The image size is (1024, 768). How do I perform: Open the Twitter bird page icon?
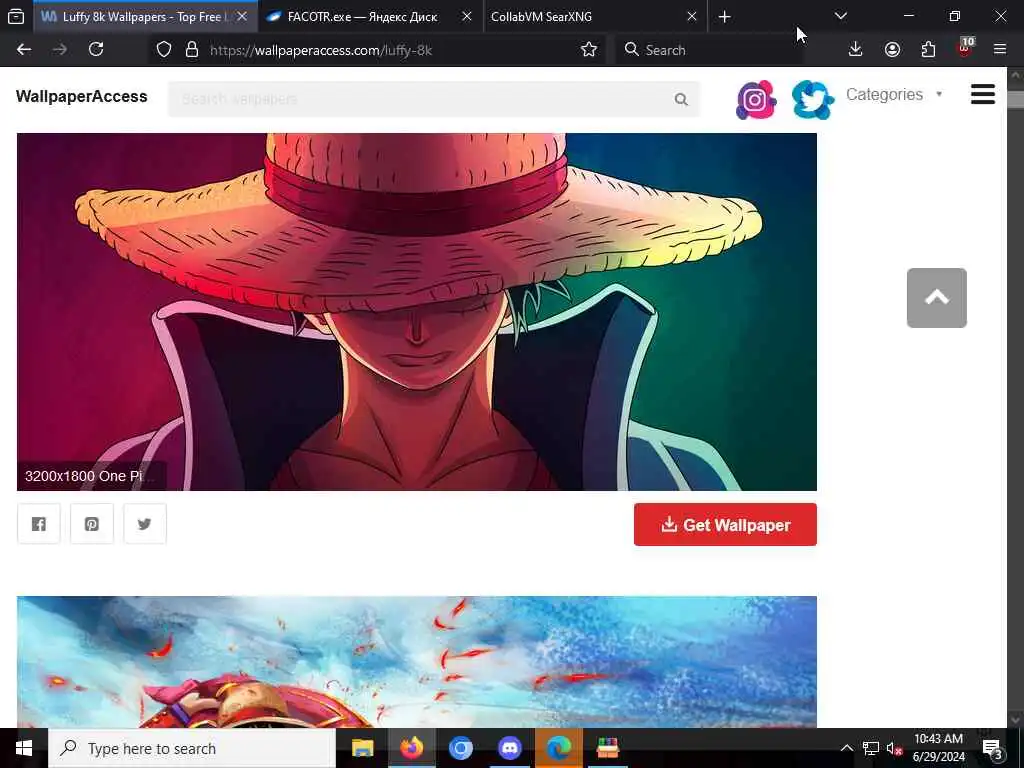tap(812, 99)
